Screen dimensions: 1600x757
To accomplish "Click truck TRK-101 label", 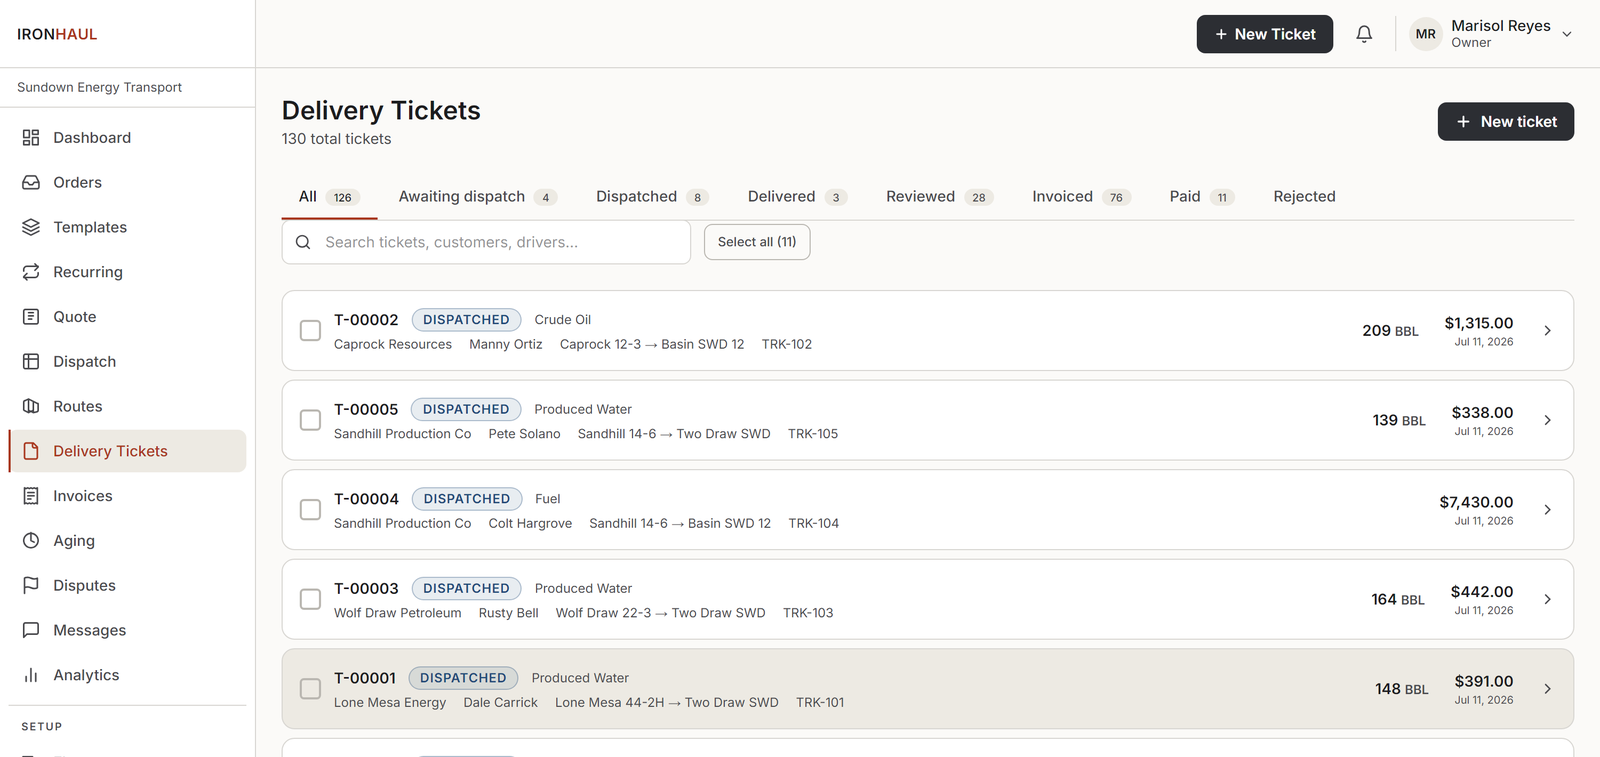I will coord(820,703).
